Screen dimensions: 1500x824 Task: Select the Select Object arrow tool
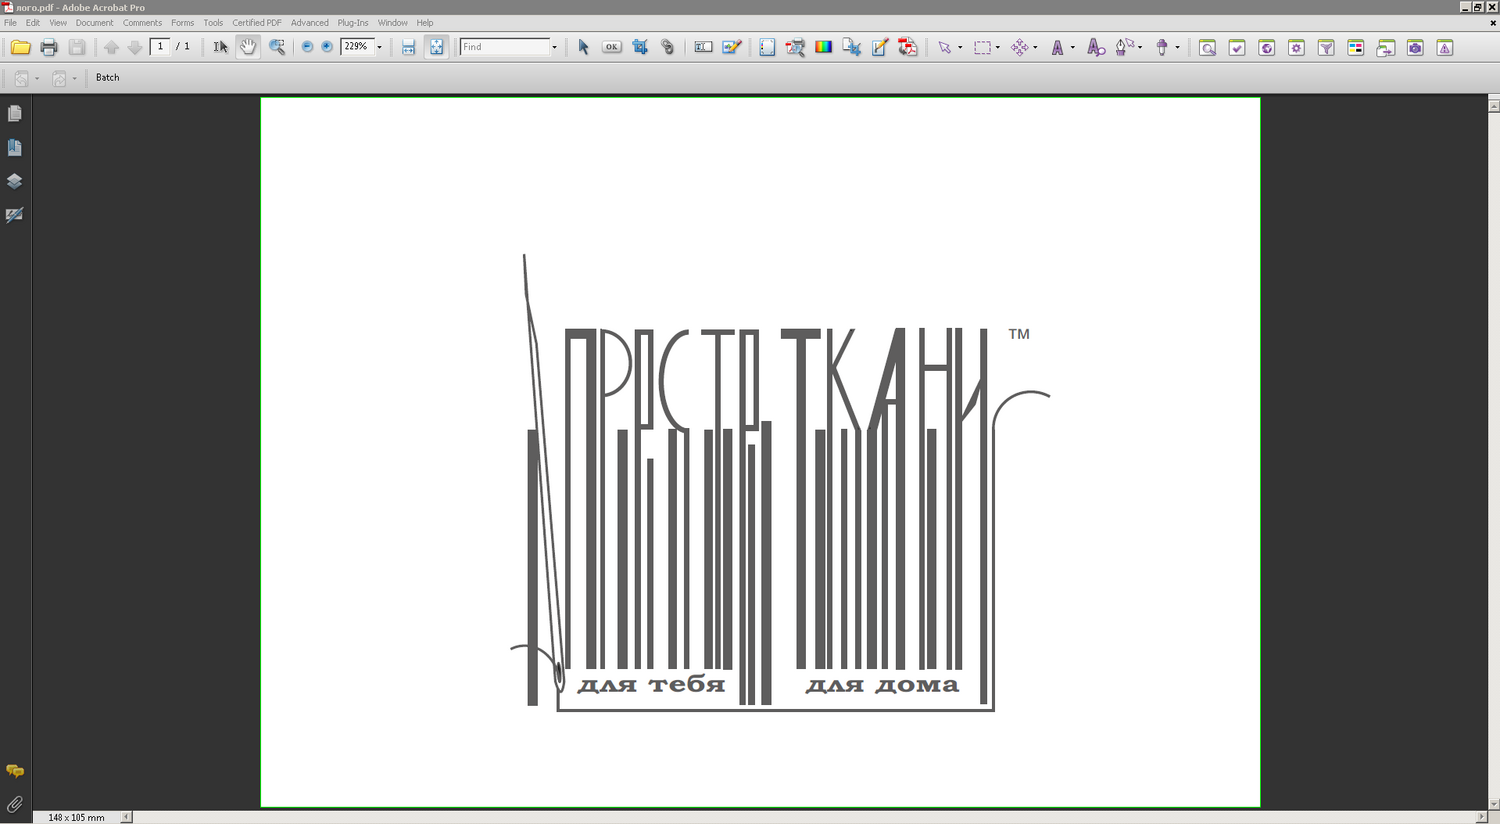point(584,47)
